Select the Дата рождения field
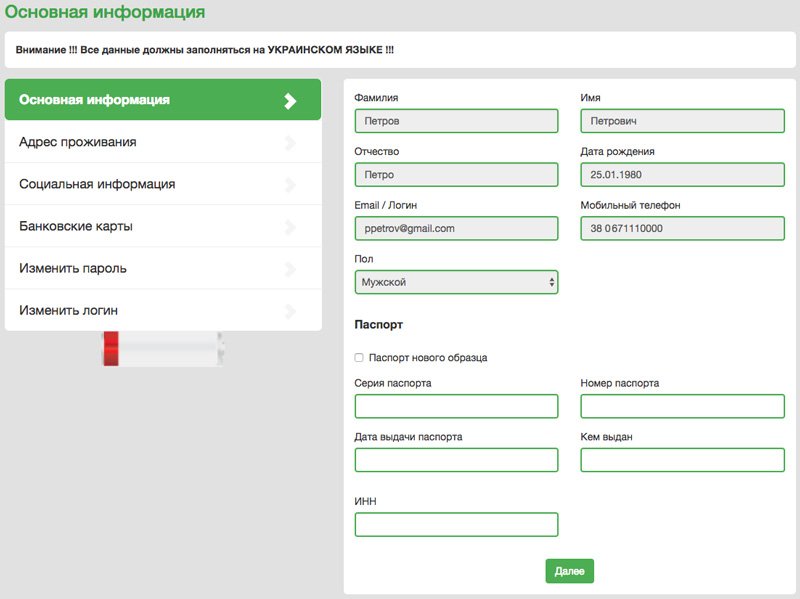 (682, 174)
